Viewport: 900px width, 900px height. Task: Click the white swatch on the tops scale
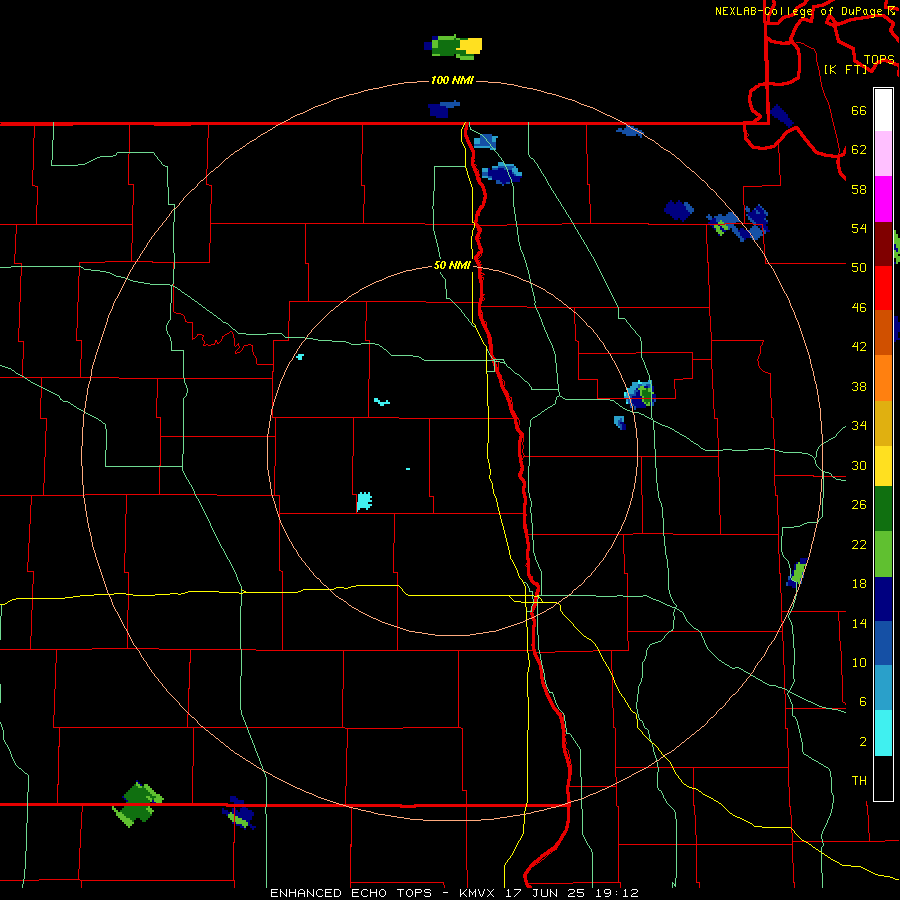tap(883, 110)
